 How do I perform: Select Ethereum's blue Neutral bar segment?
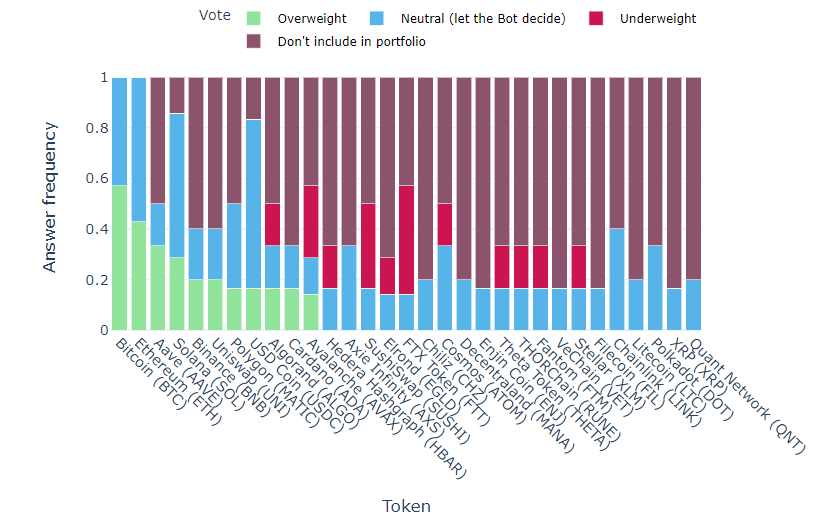pos(139,149)
